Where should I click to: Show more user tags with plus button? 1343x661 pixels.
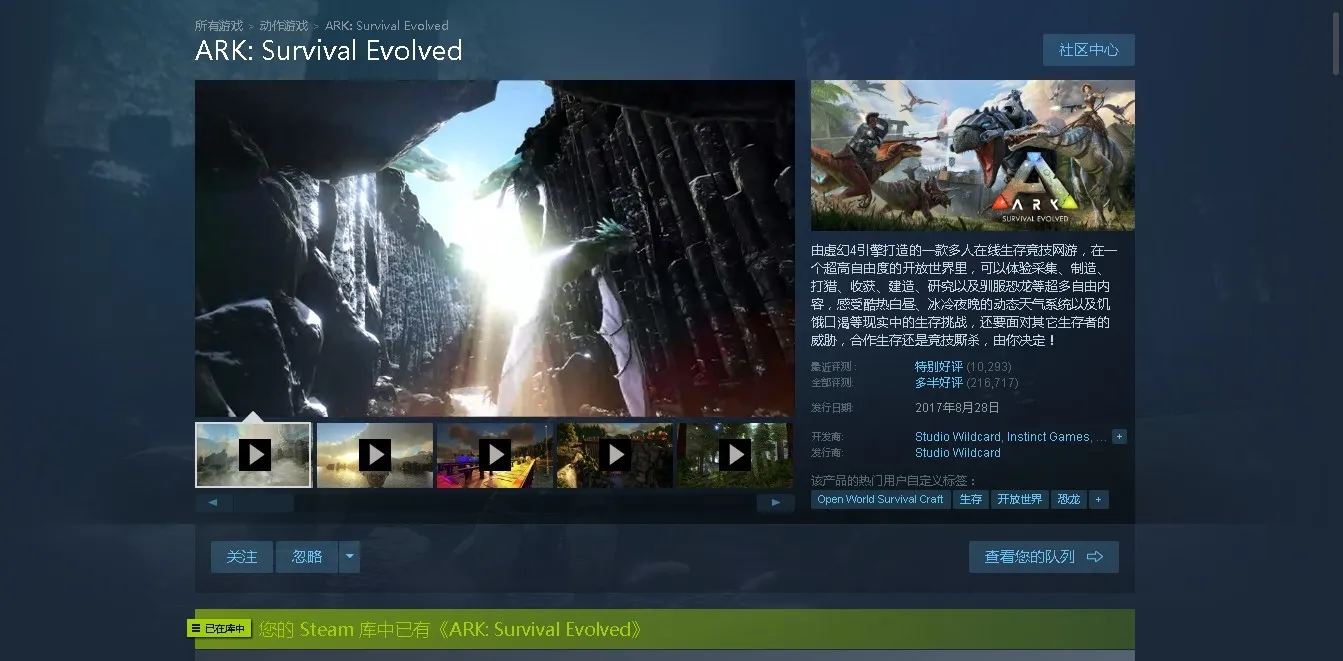click(x=1098, y=499)
